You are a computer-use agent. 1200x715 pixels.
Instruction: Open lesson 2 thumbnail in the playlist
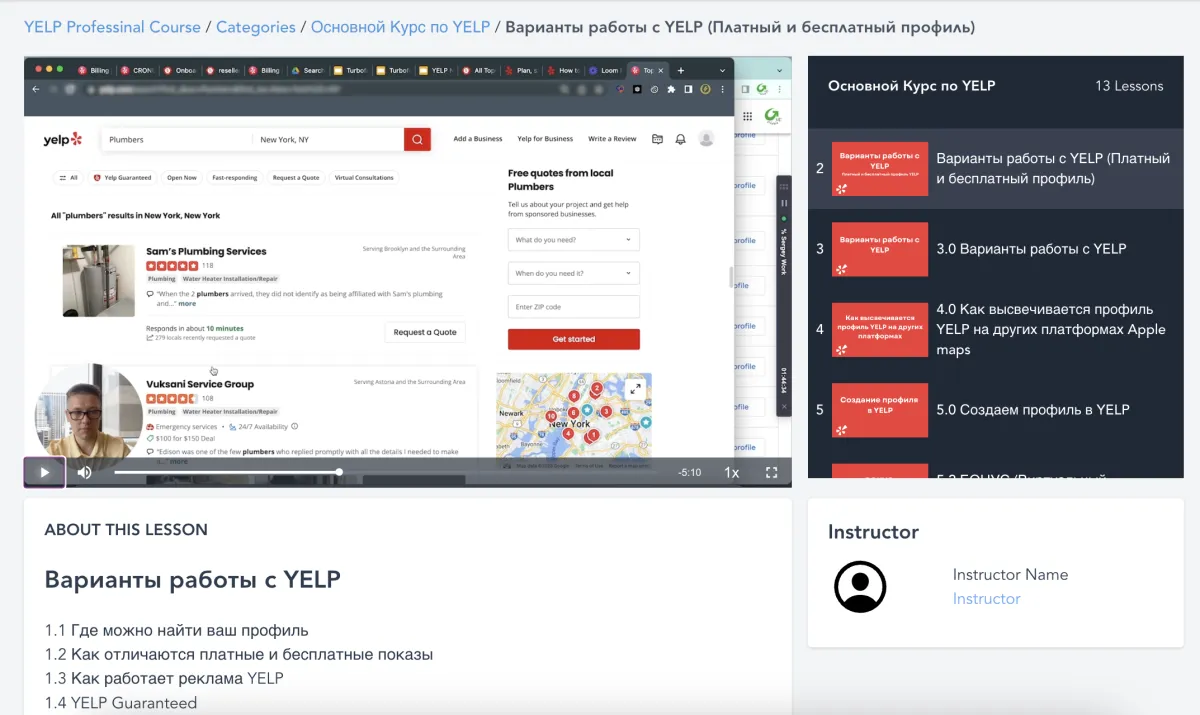tap(880, 168)
